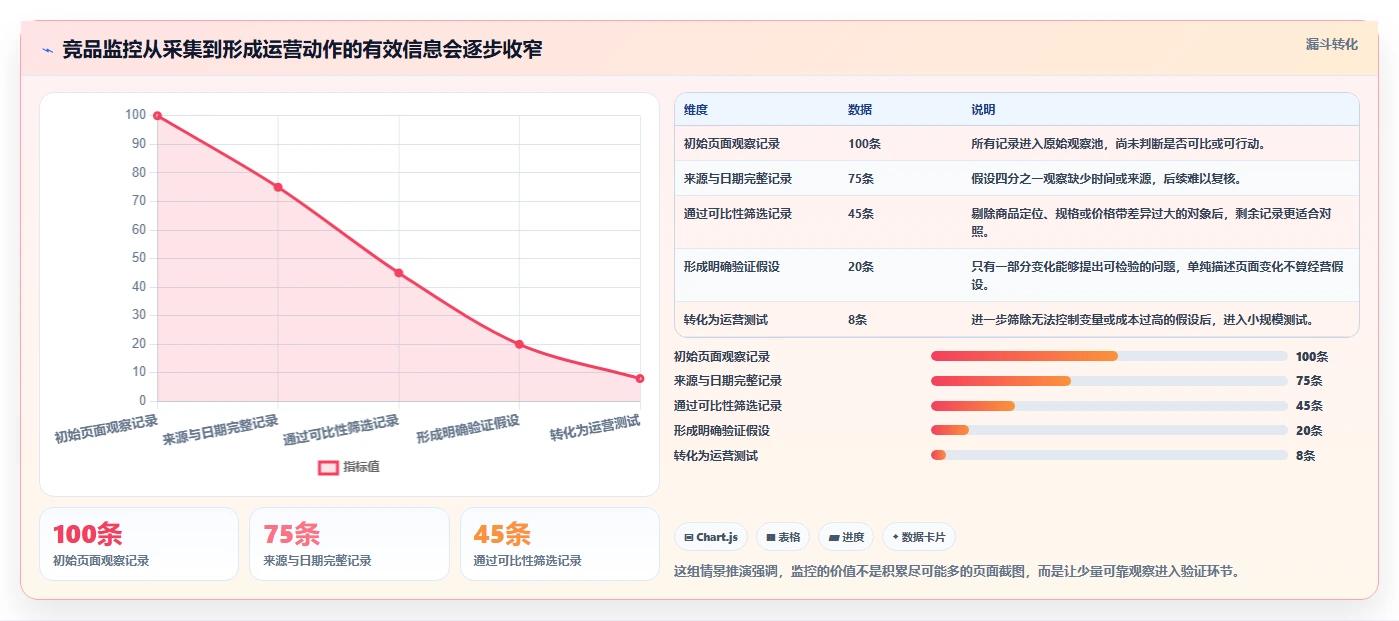Click table value 45条
Image resolution: width=1399 pixels, height=621 pixels.
(861, 213)
